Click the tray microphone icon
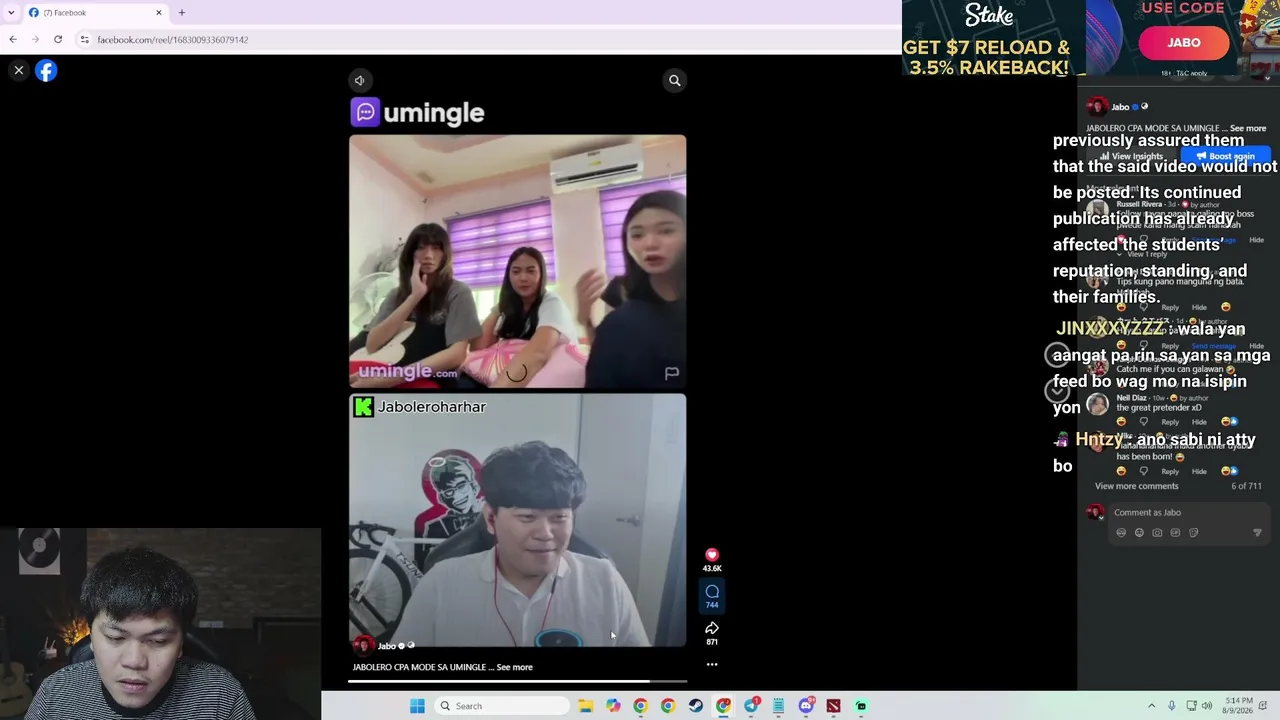1280x720 pixels. pyautogui.click(x=1172, y=706)
